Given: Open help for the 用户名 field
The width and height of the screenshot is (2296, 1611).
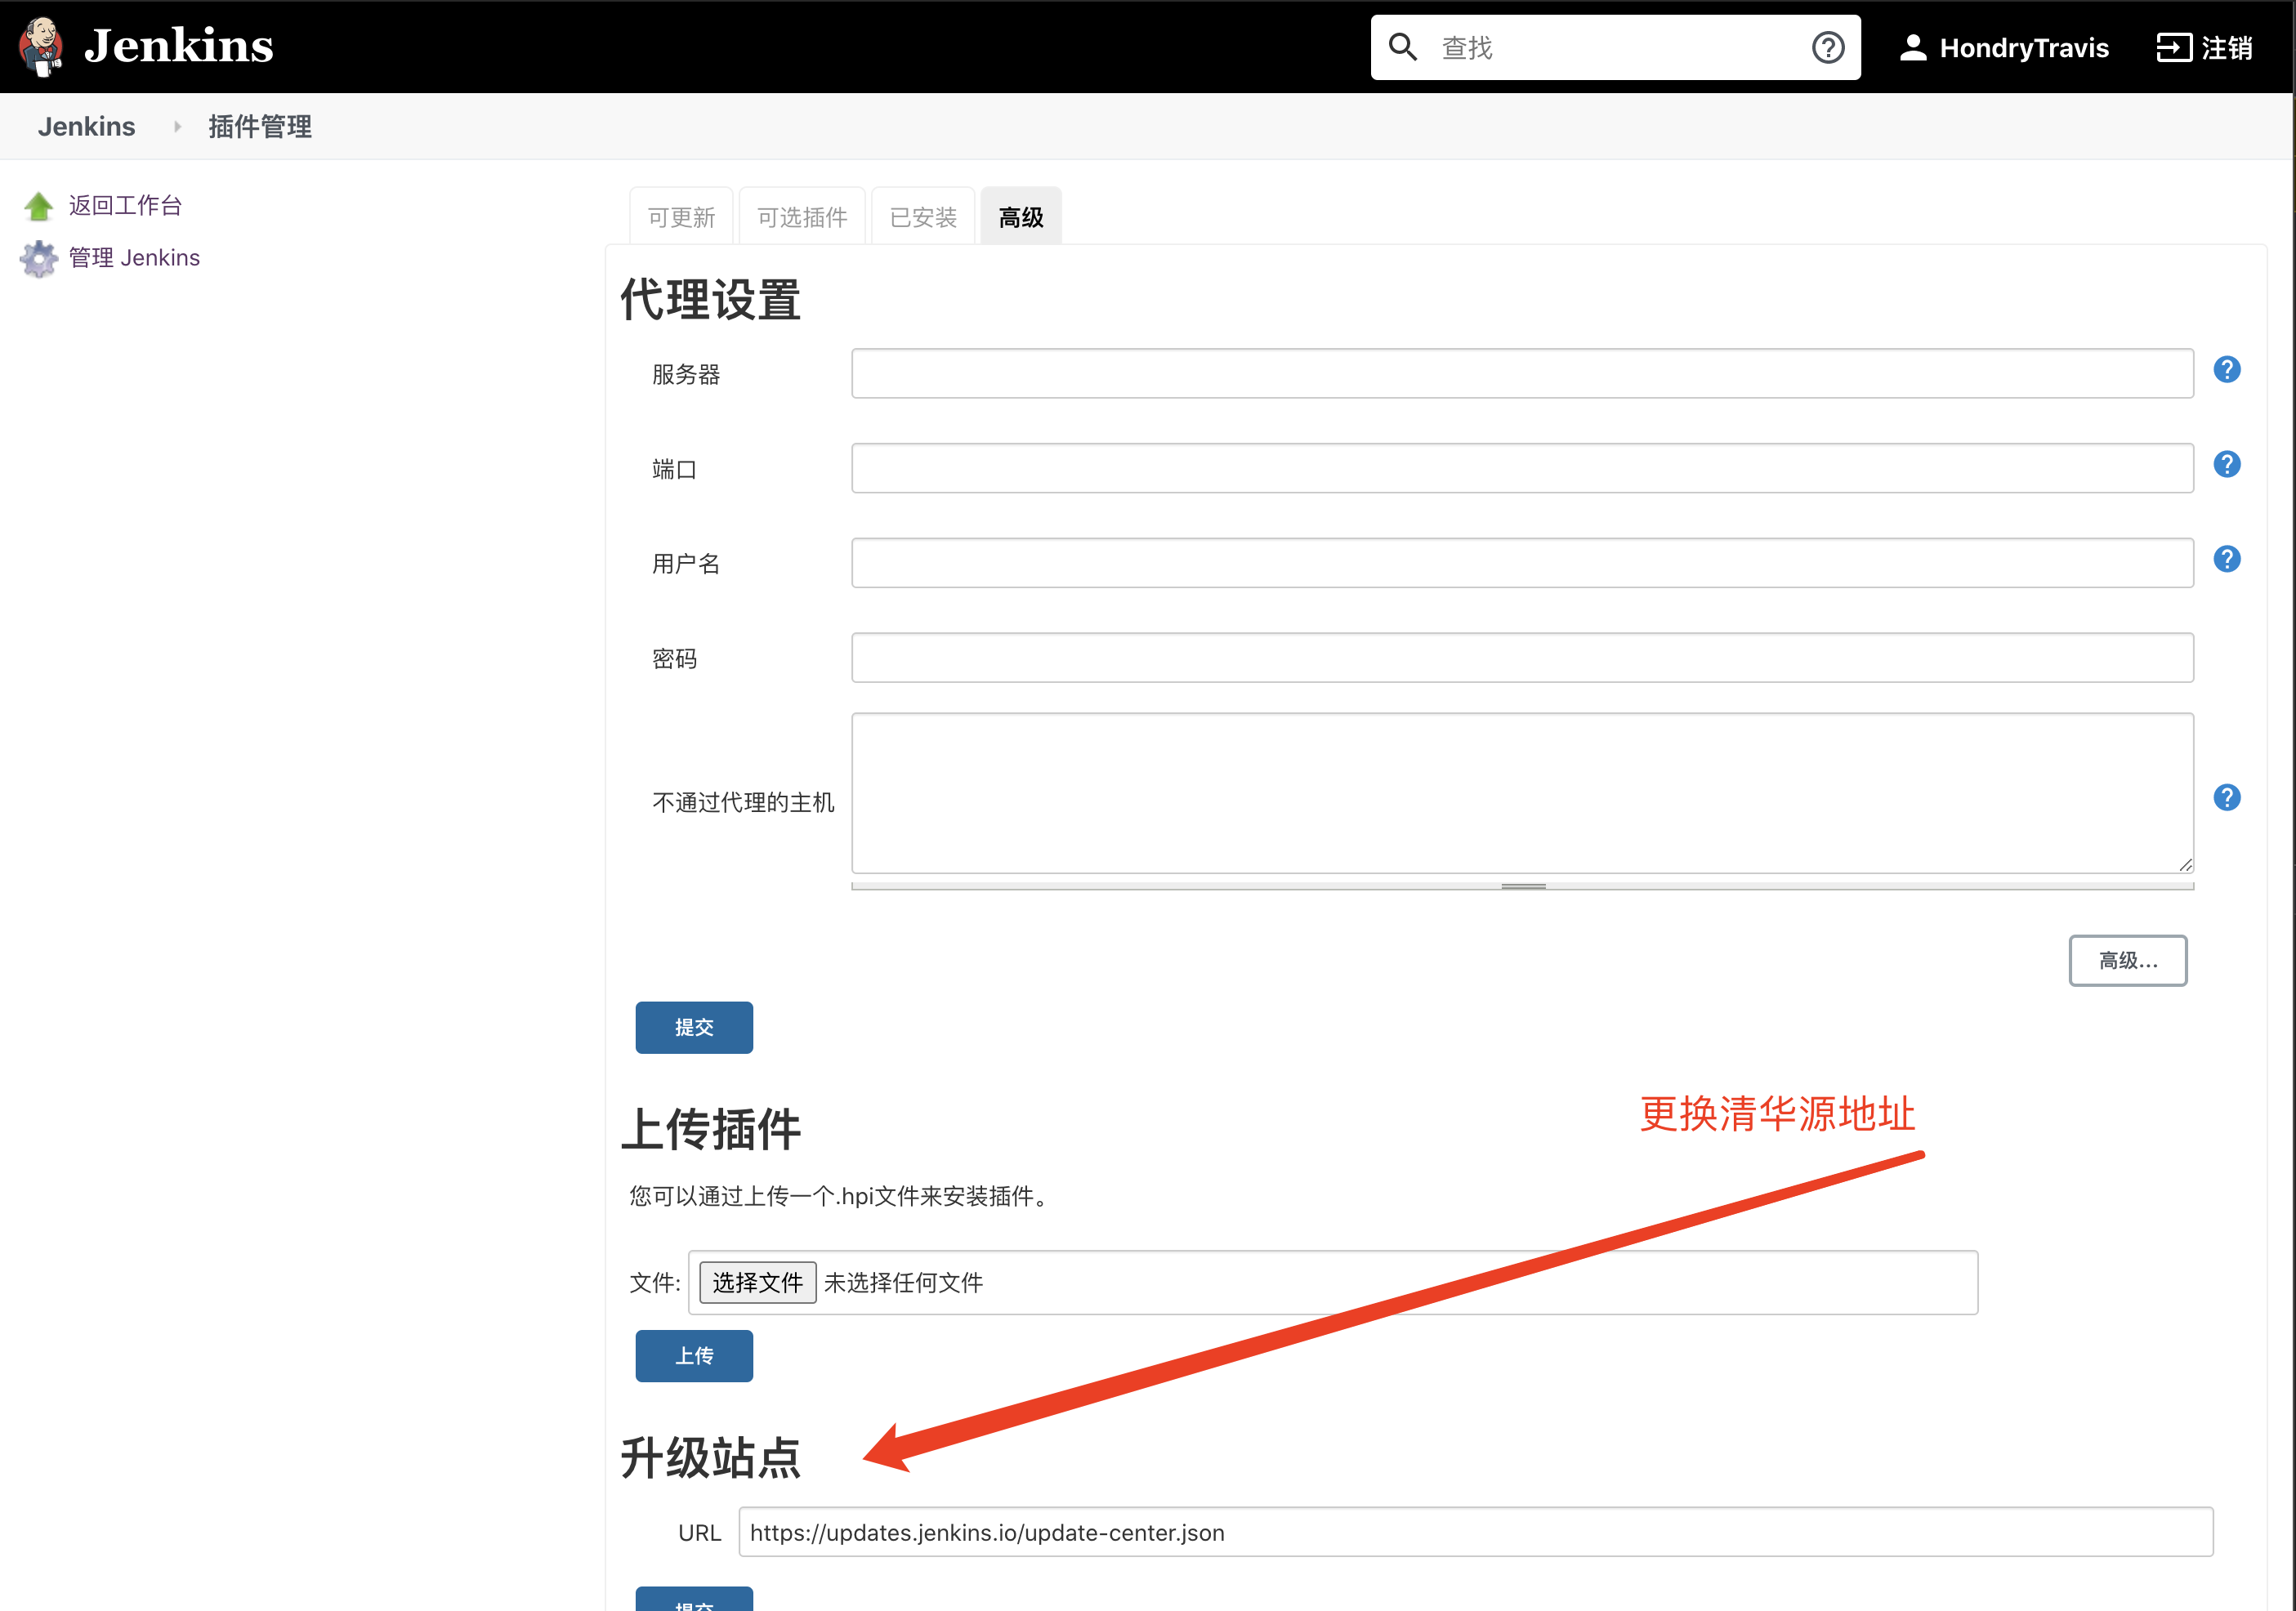Looking at the screenshot, I should click(2228, 559).
